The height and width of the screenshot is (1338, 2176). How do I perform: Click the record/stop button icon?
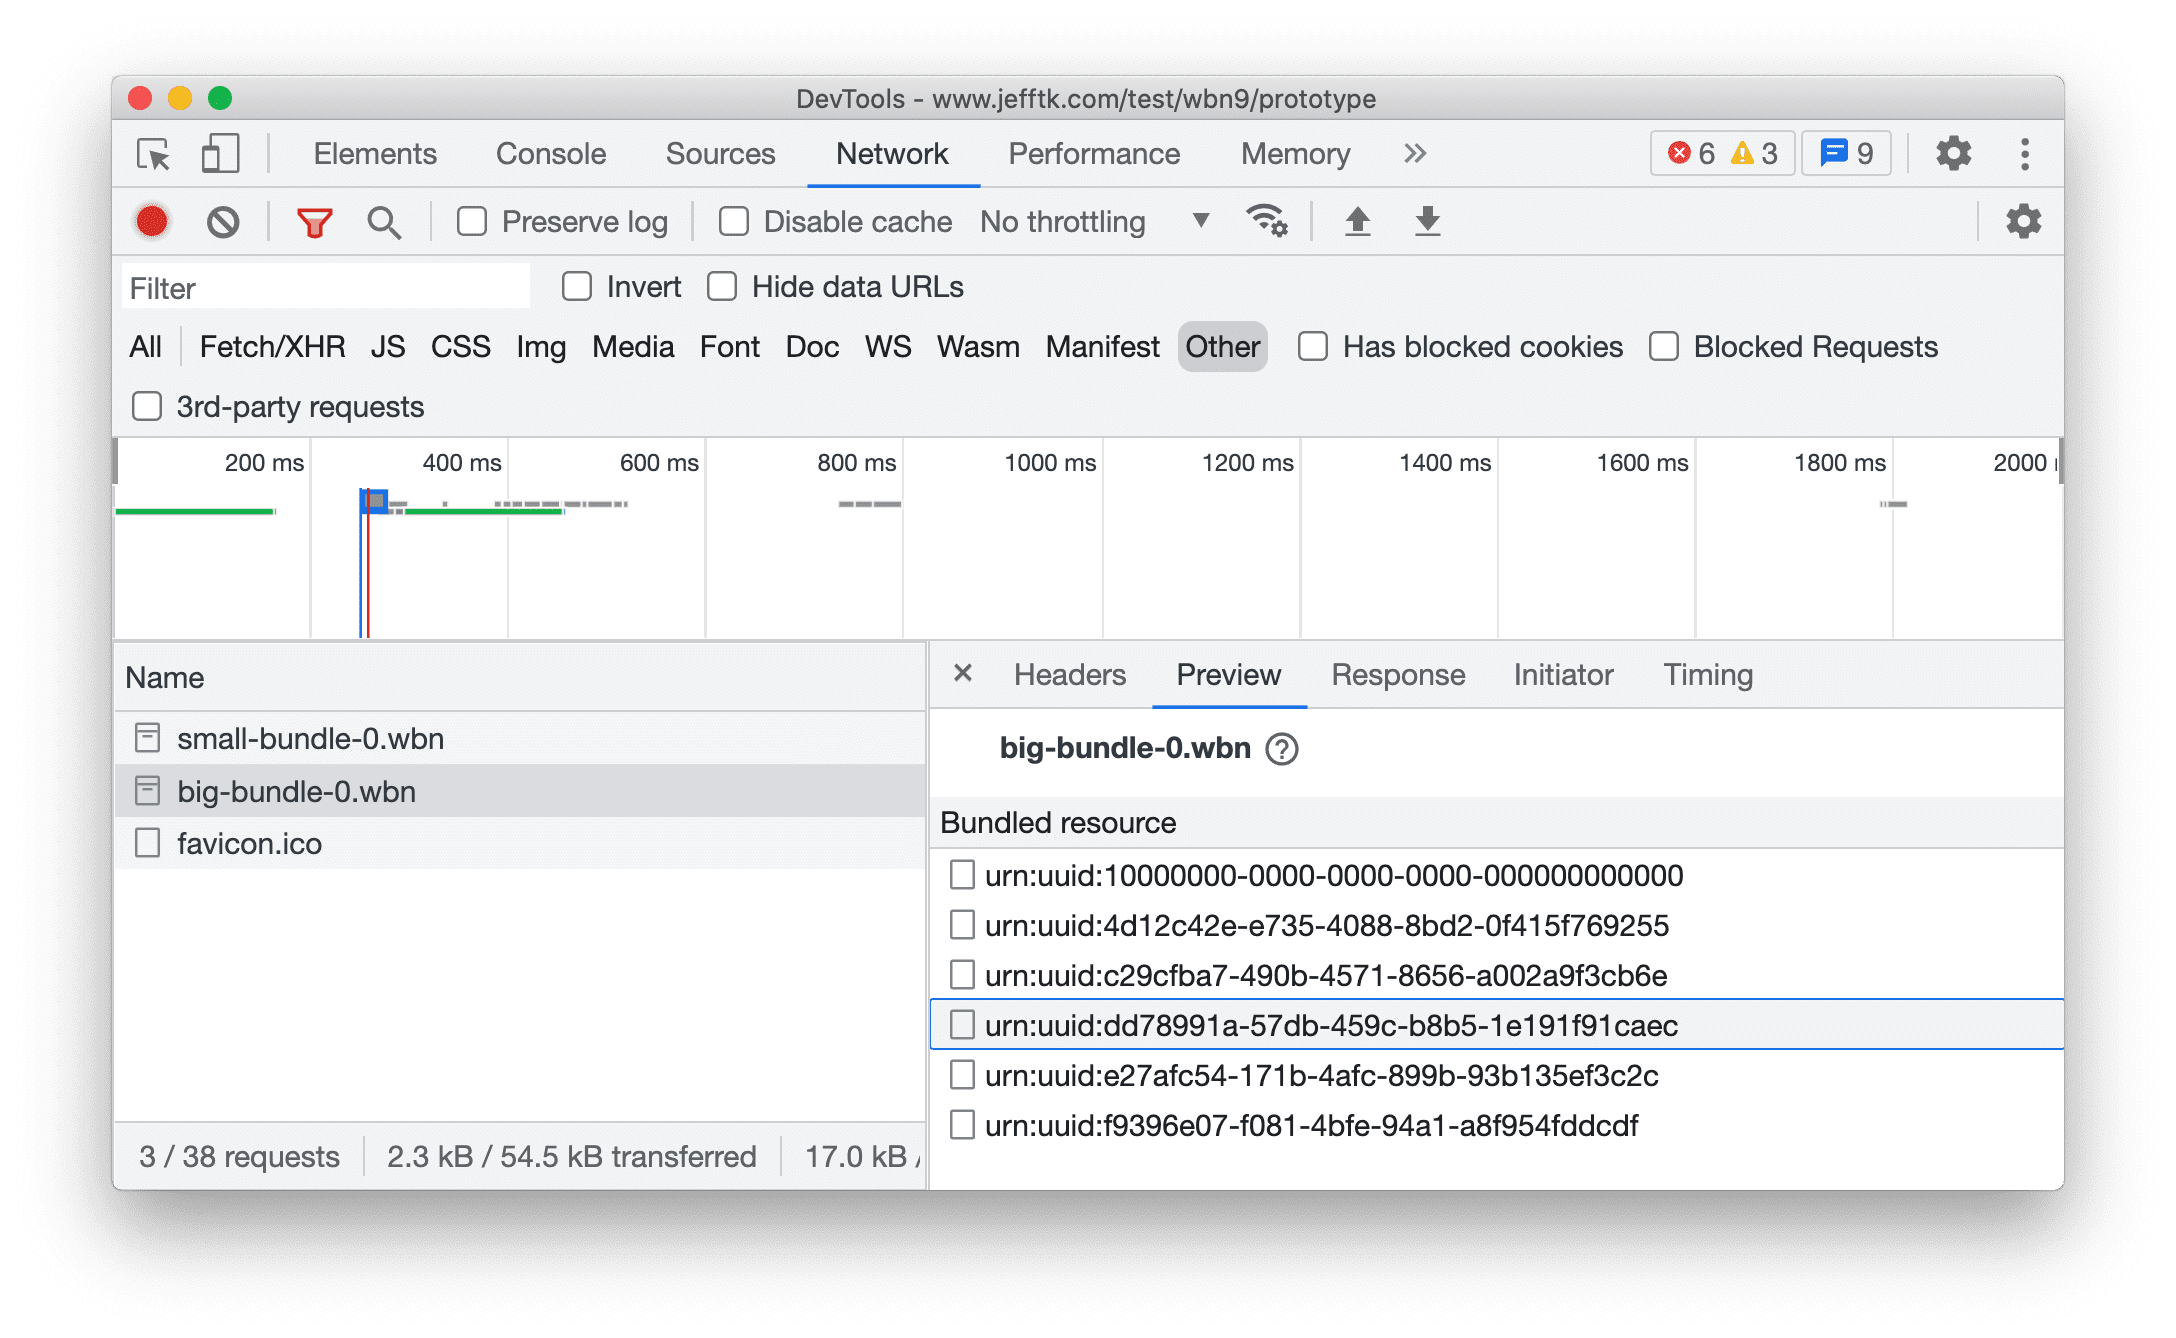click(155, 222)
